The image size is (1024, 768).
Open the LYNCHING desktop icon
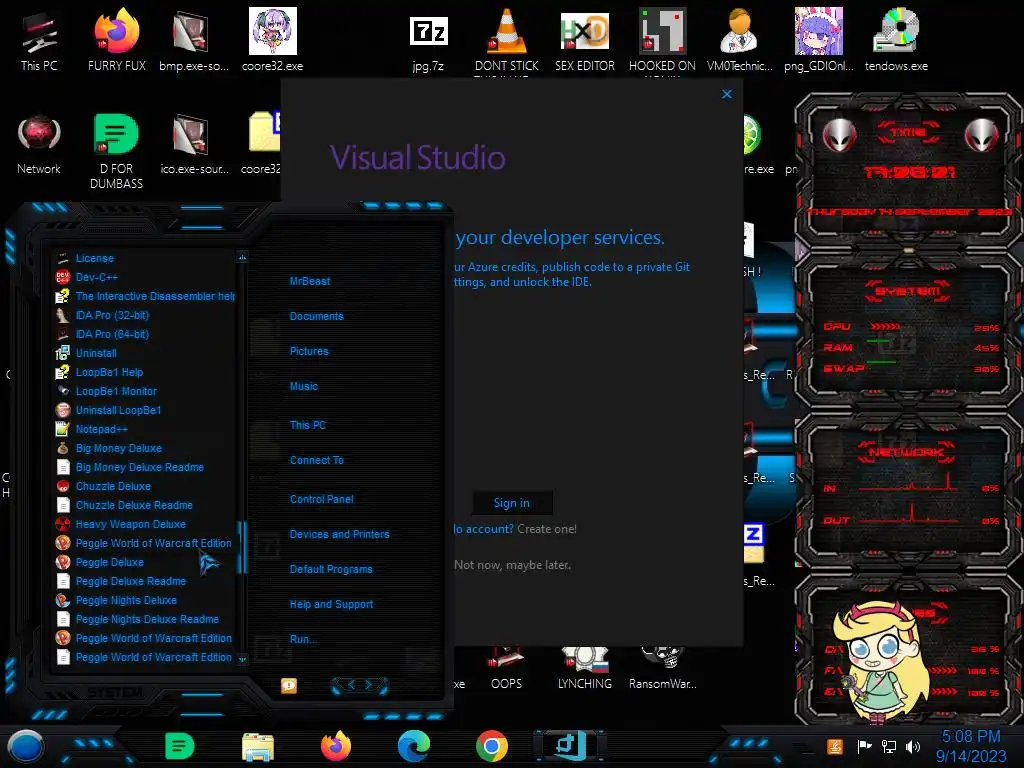[584, 667]
